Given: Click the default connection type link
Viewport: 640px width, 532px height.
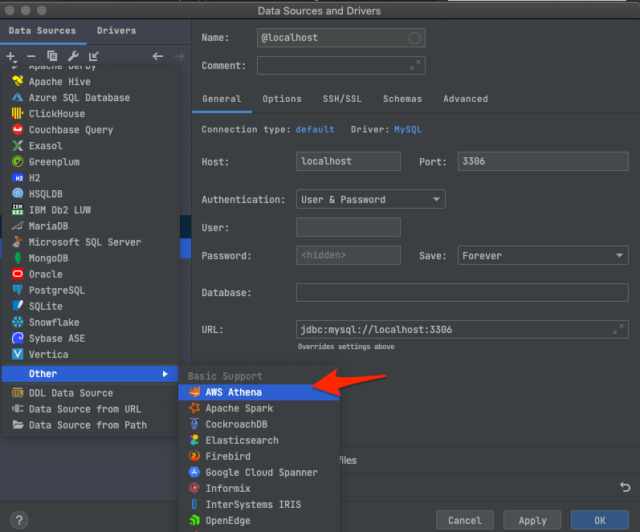Looking at the screenshot, I should [315, 129].
